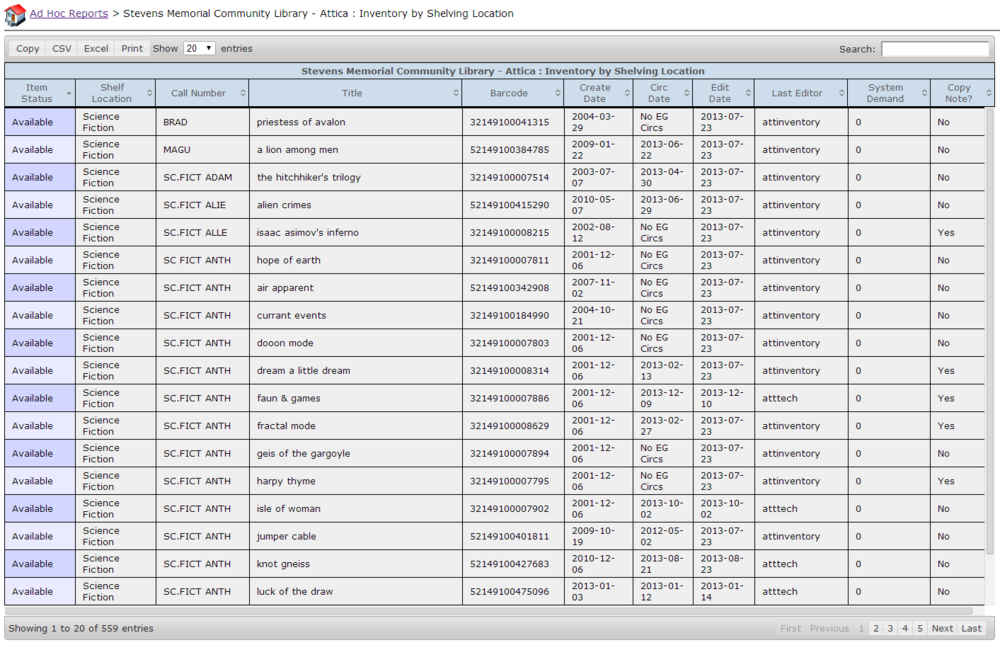Screen dimensions: 1000x645
Task: Sort by Item Status column header
Action: (40, 93)
